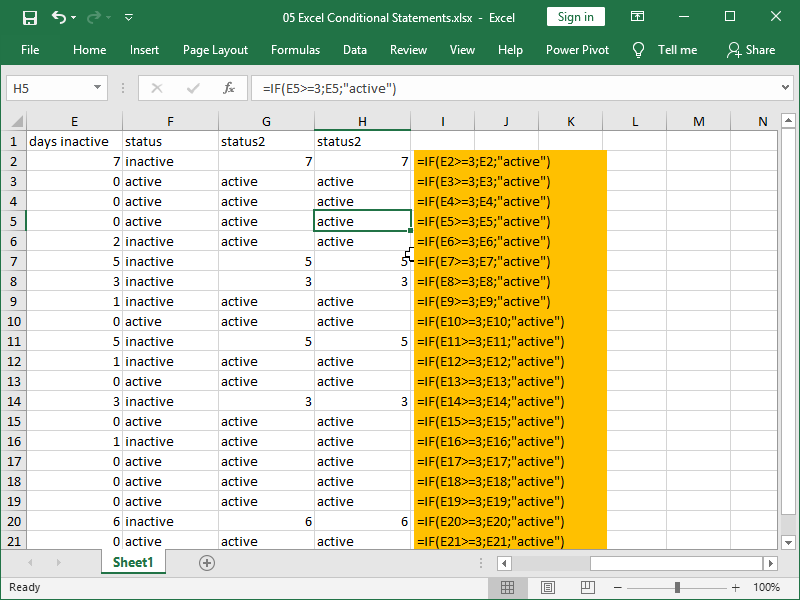Open the Insert Function dialog via fx icon
The width and height of the screenshot is (800, 600).
(230, 88)
